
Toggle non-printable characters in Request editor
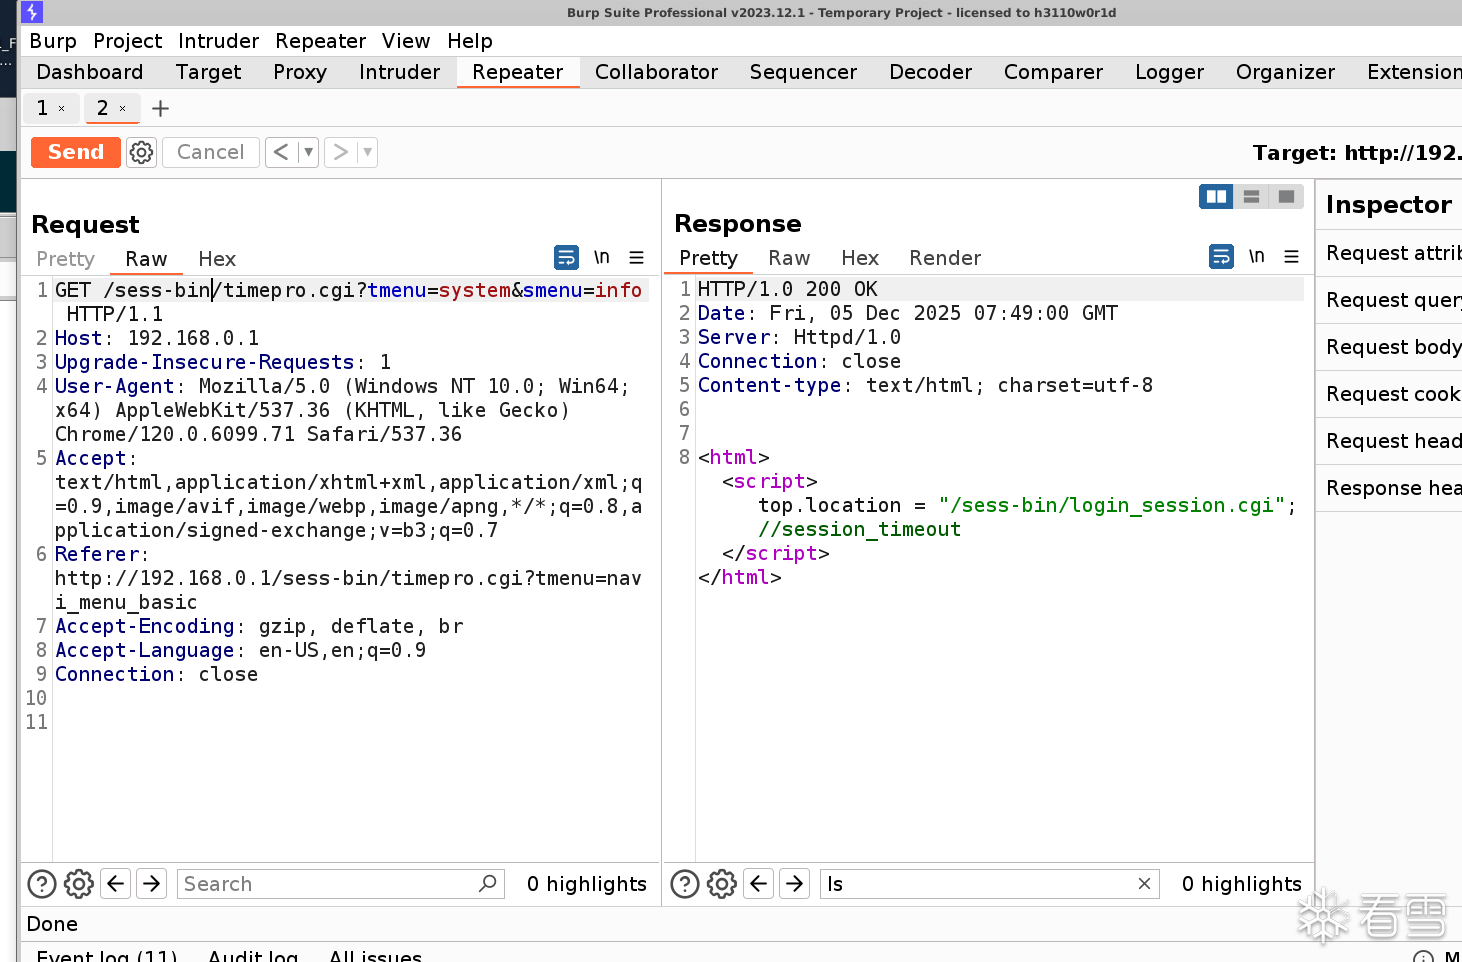602,258
